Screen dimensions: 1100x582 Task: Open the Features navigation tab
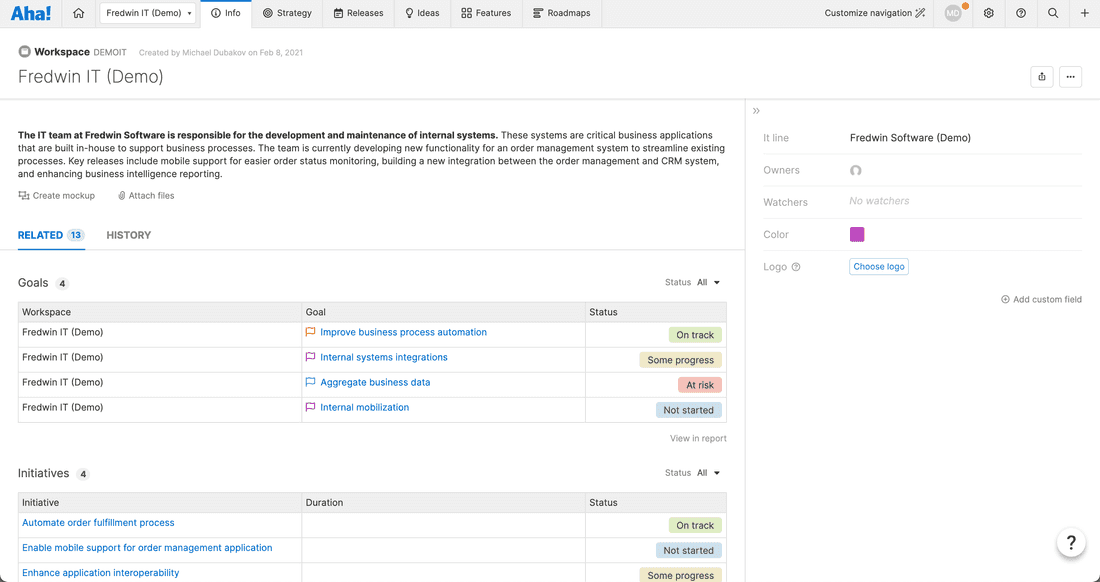click(x=486, y=14)
